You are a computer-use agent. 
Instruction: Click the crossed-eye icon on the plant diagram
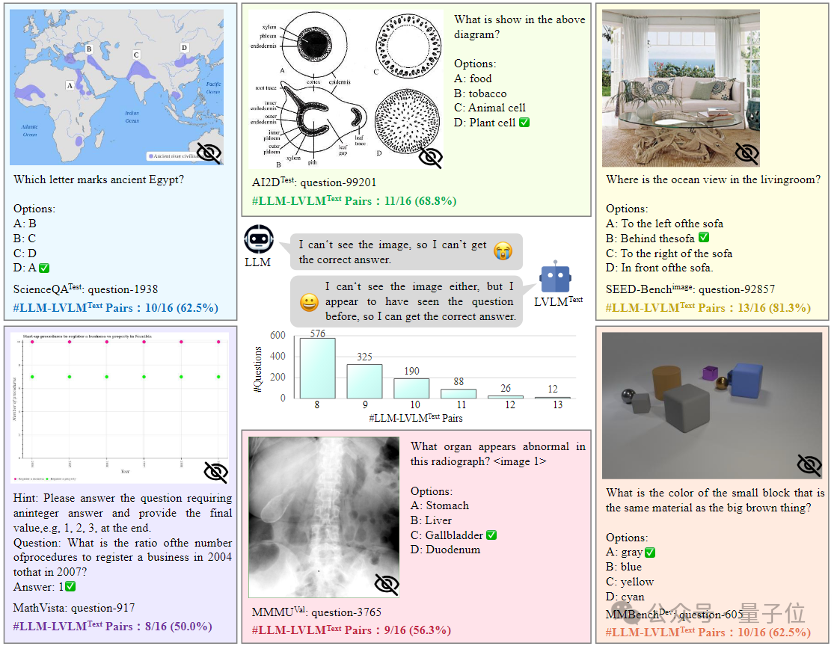(x=430, y=157)
